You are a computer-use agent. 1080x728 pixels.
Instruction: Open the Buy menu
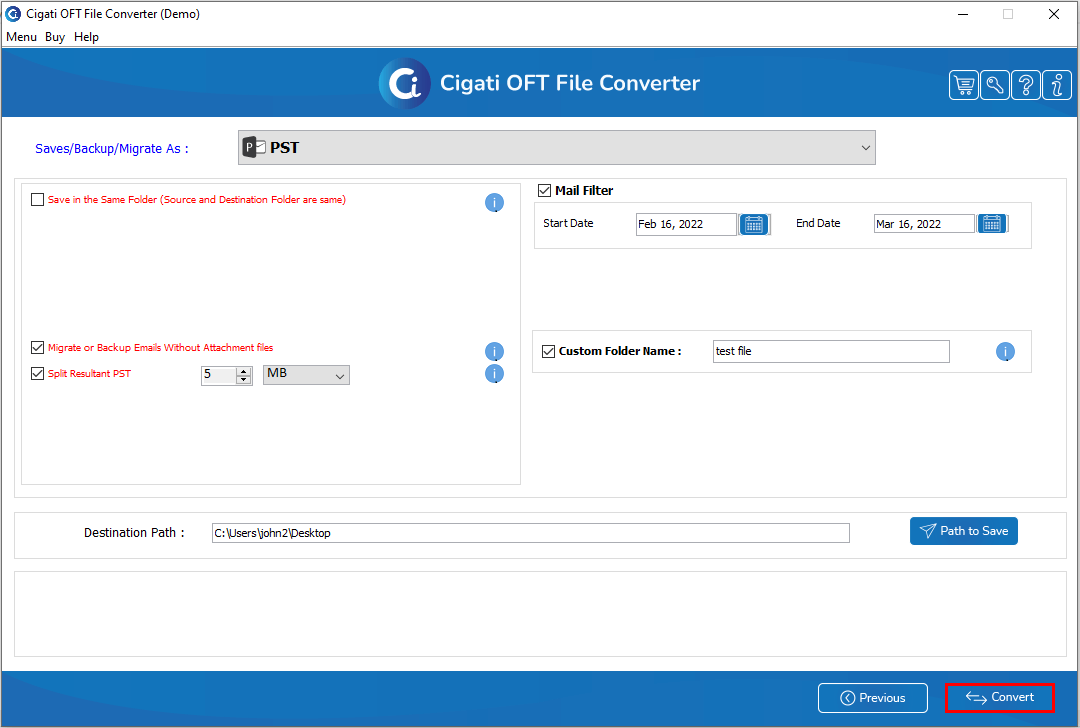pos(55,37)
